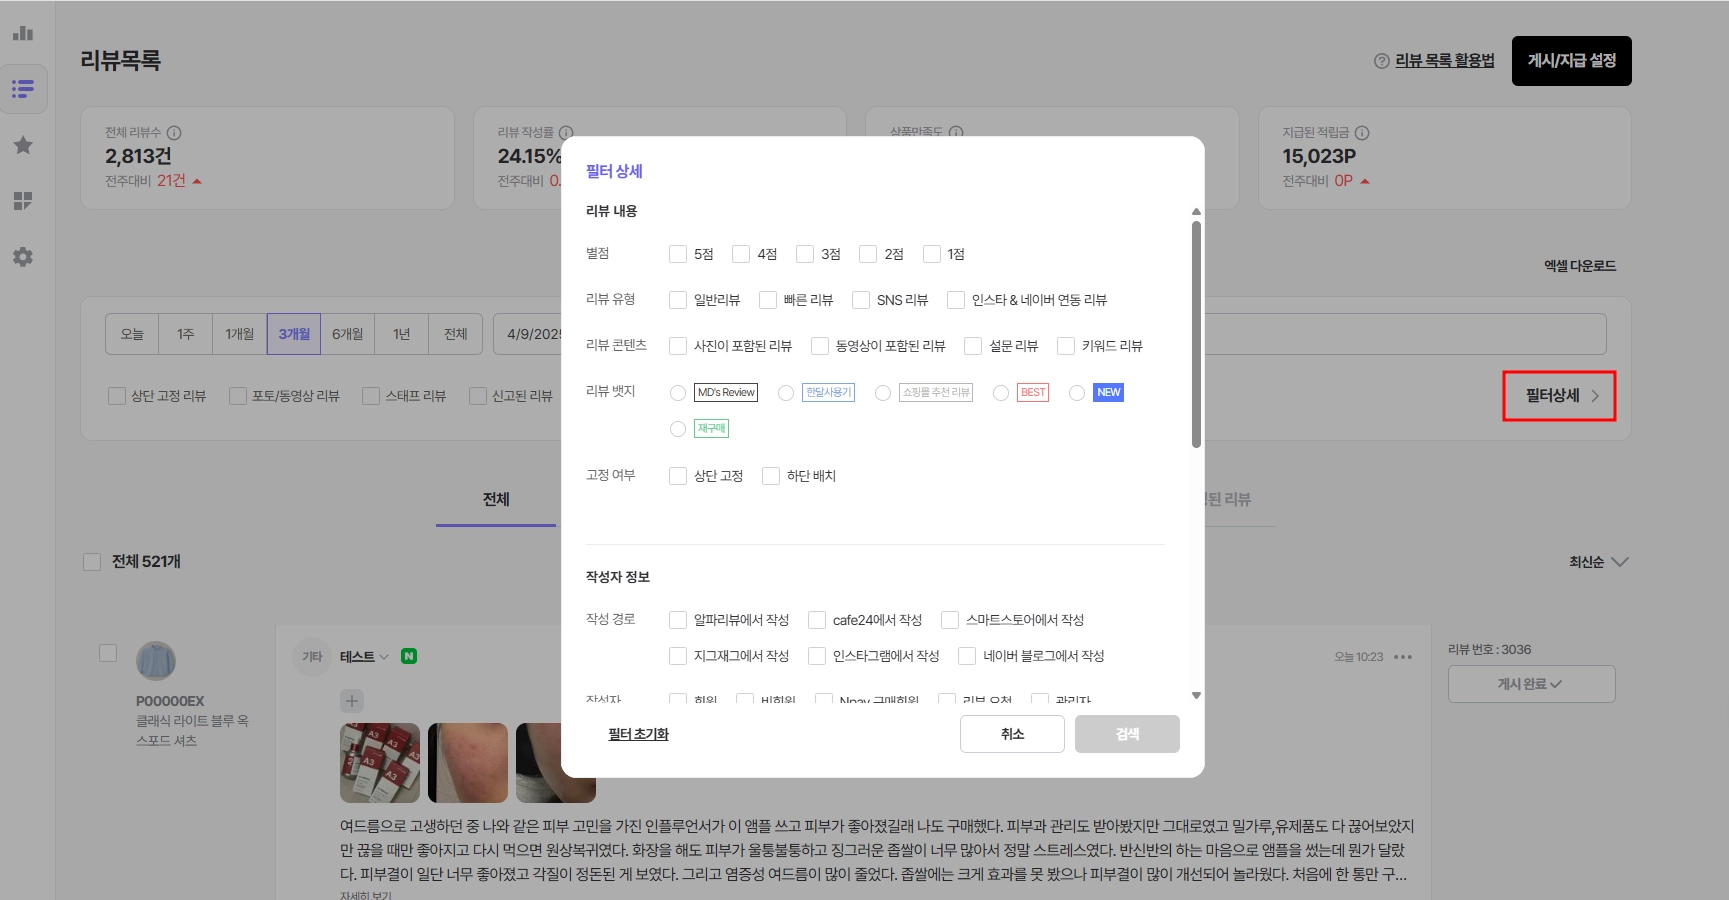The image size is (1729, 900).
Task: Open the 최신순 sort dropdown
Action: [x=1598, y=562]
